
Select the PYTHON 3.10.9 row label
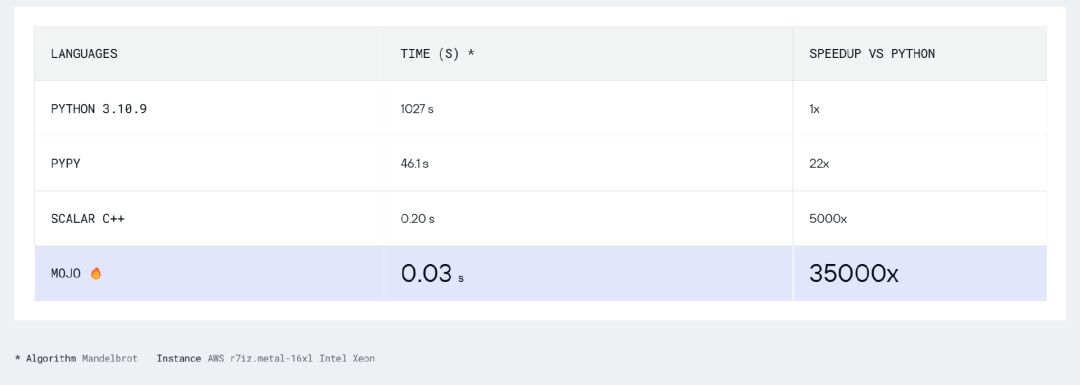coord(98,109)
